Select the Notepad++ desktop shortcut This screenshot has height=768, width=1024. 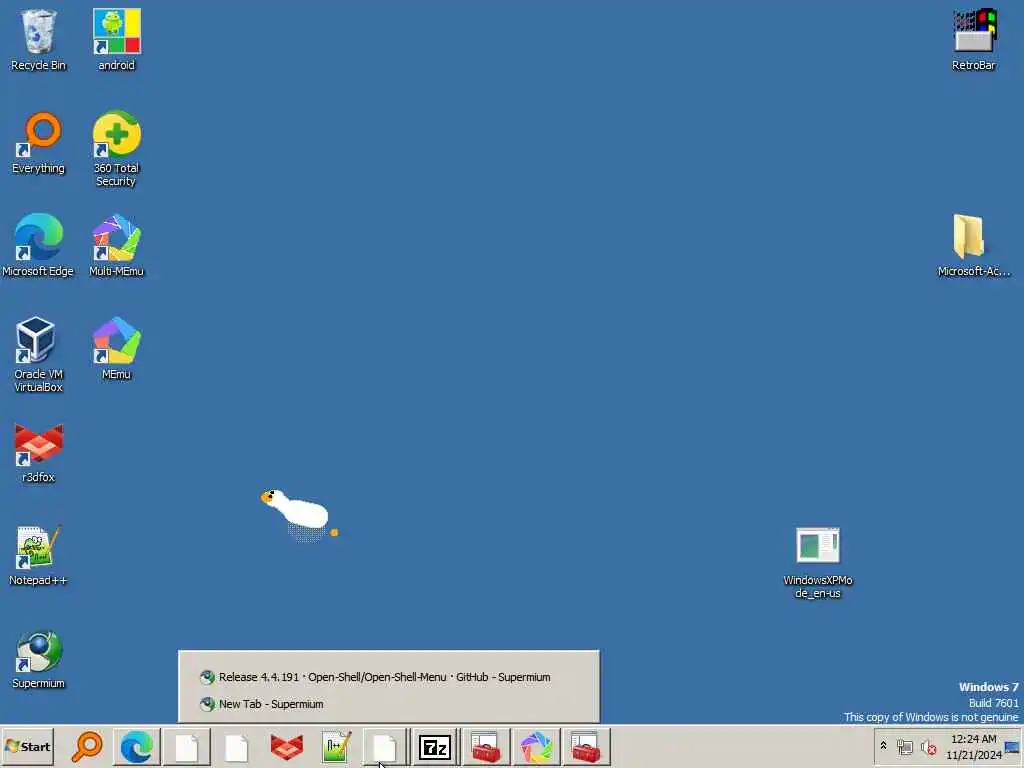(x=38, y=555)
